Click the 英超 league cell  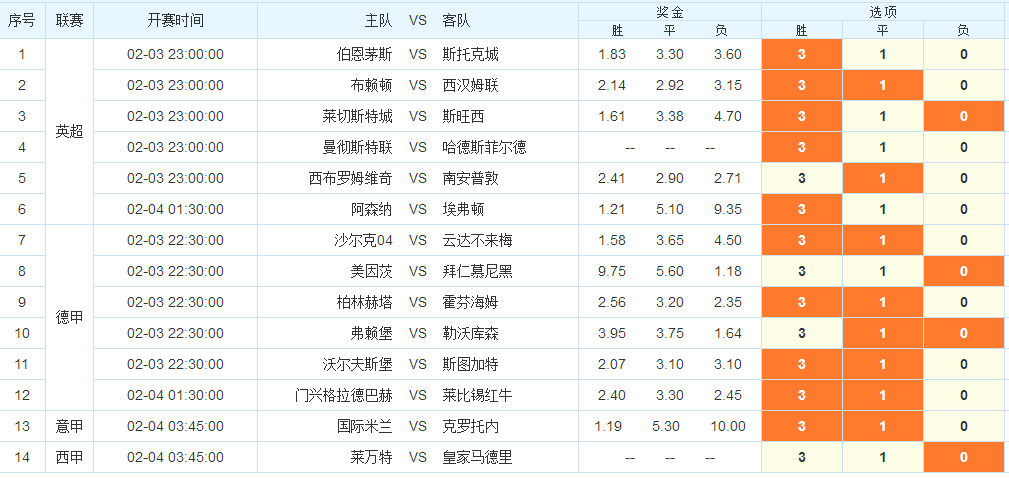point(69,132)
